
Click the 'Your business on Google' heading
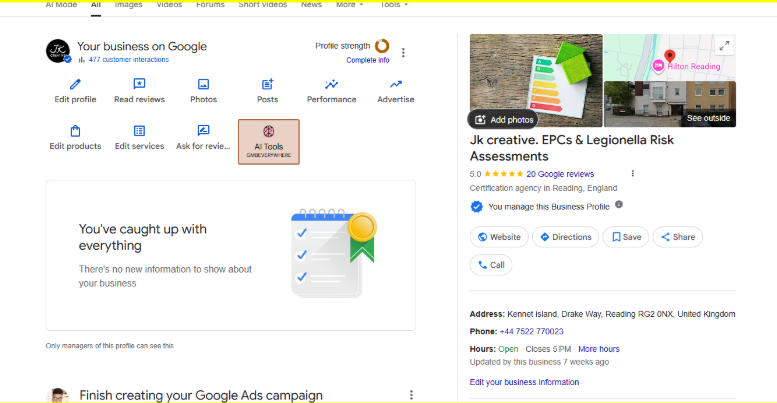(x=142, y=47)
